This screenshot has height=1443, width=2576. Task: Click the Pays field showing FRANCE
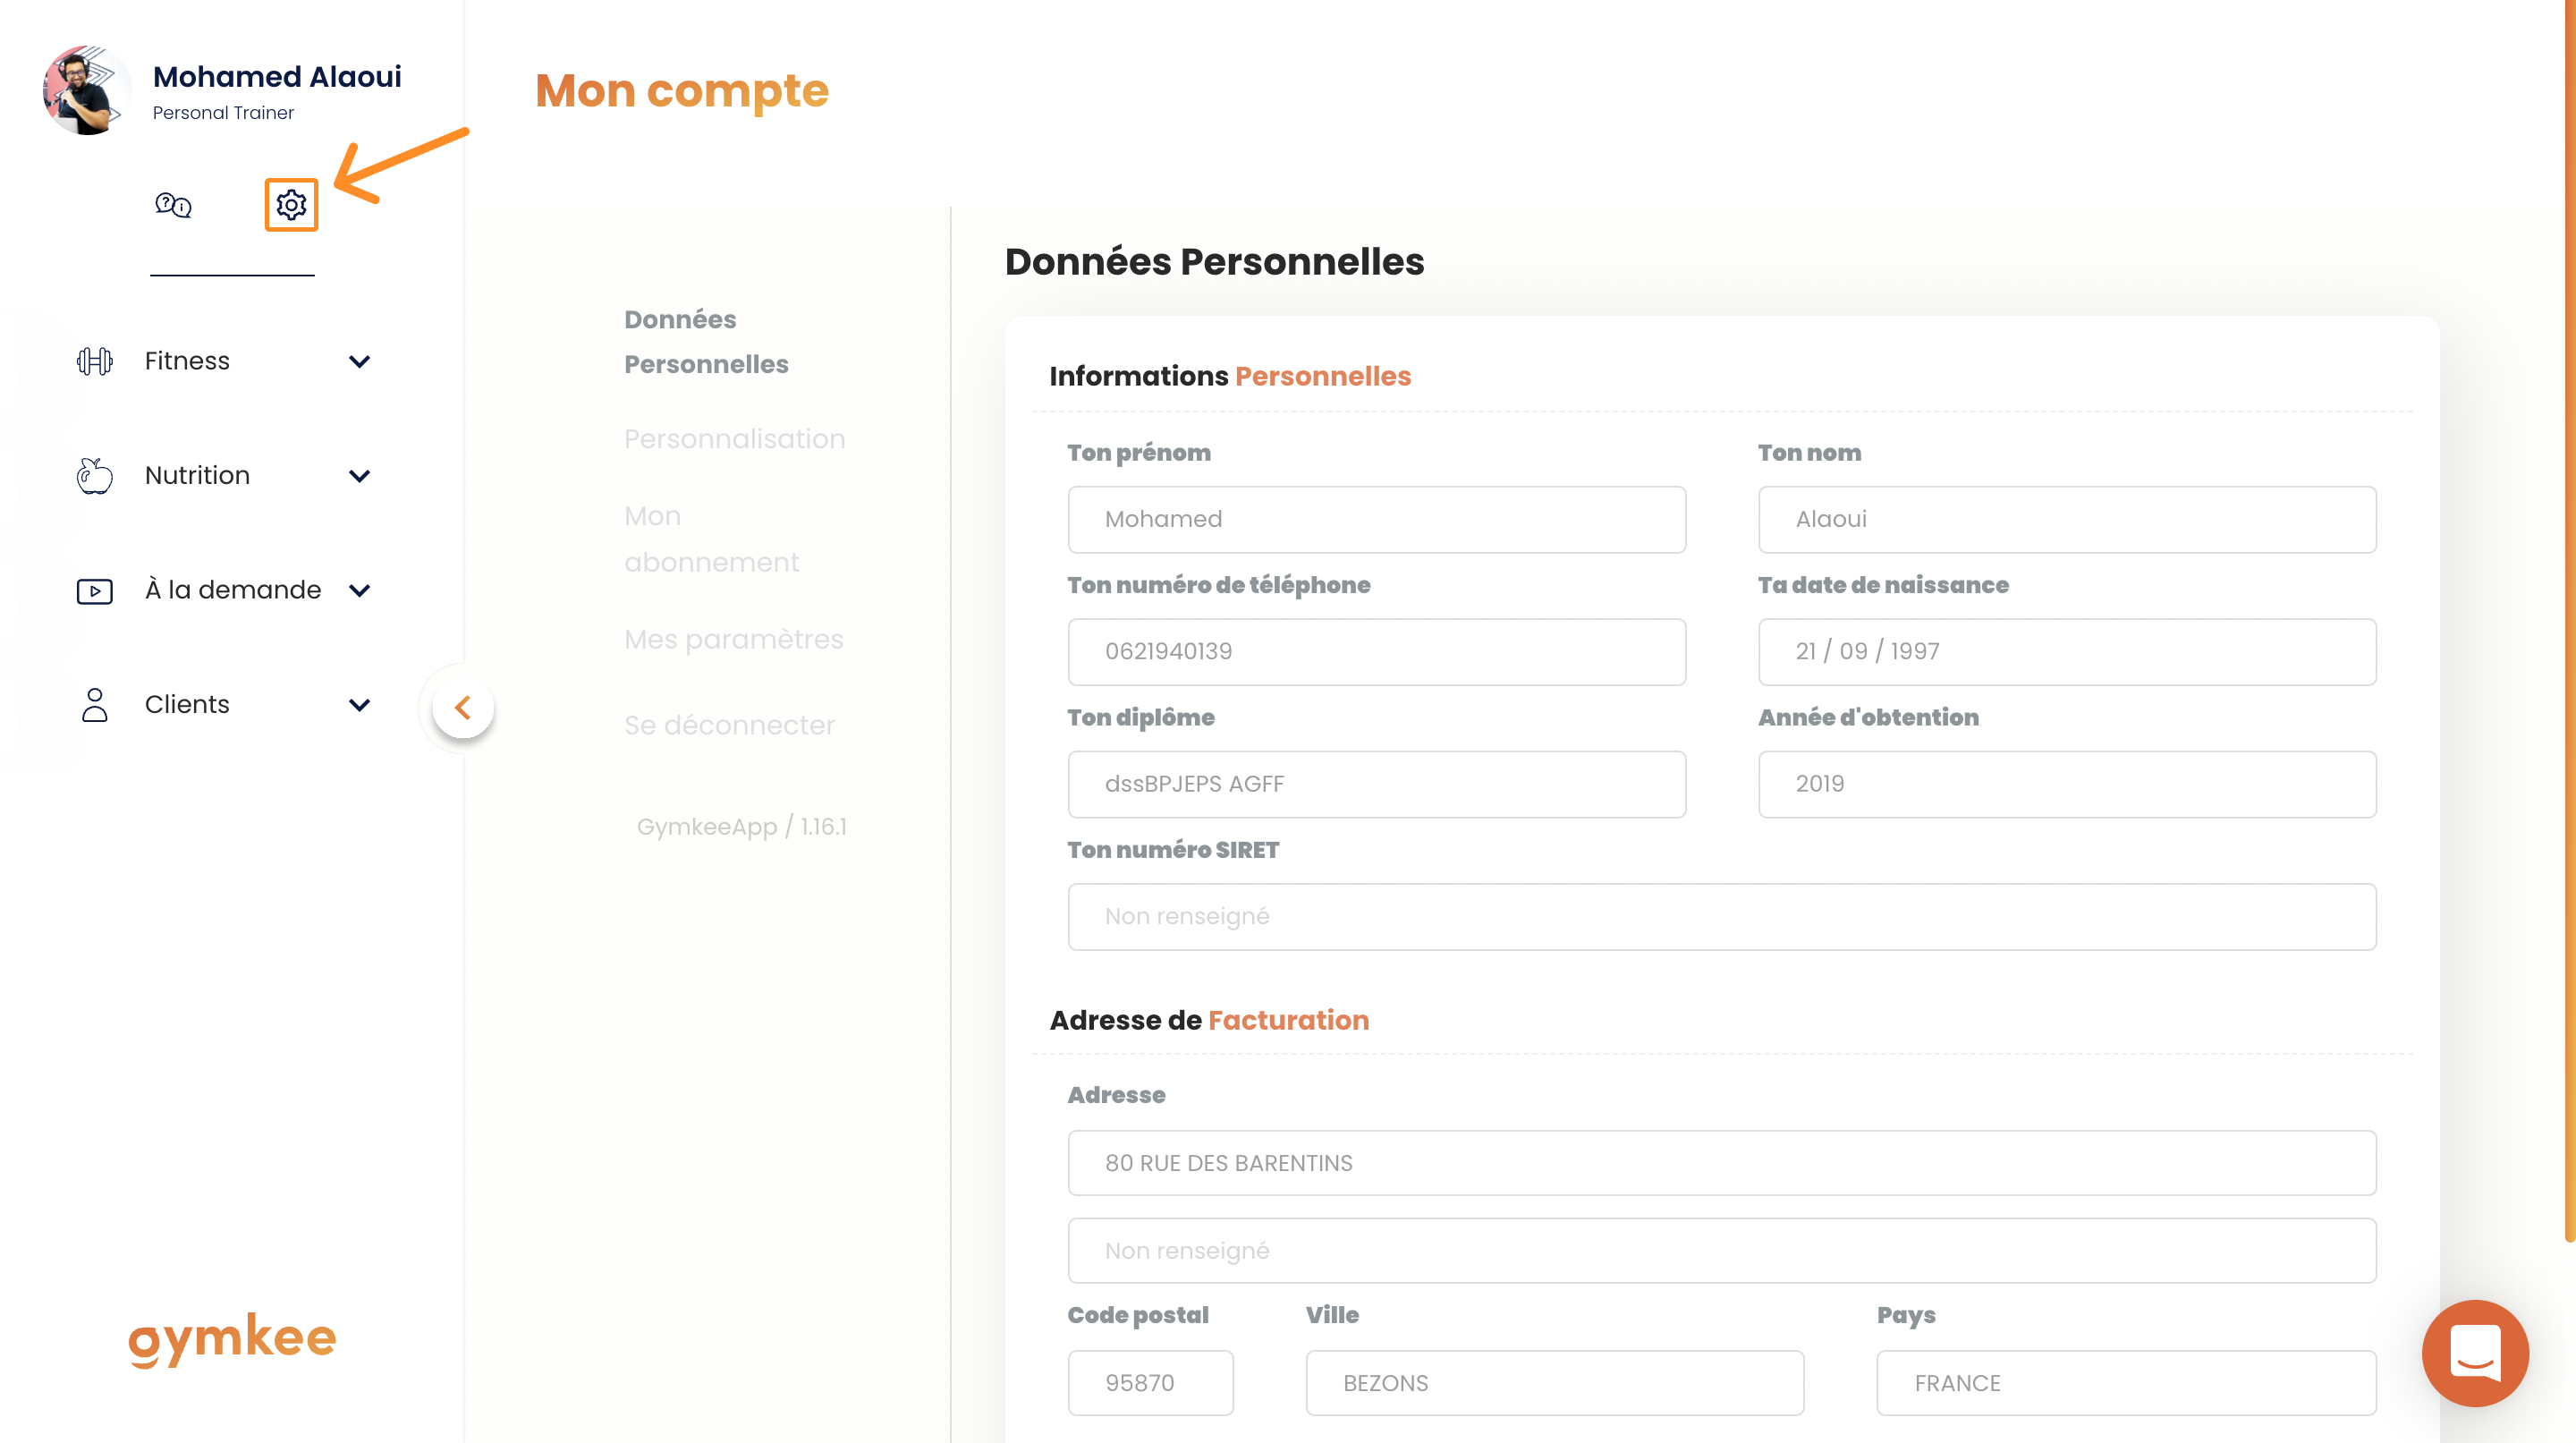(2126, 1383)
